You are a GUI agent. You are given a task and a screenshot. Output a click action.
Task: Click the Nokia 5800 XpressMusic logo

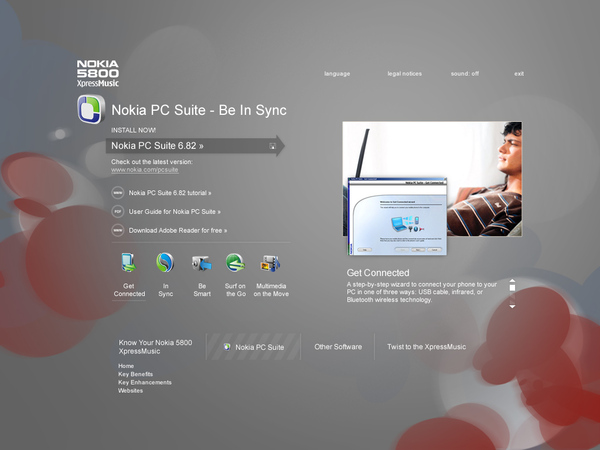pos(98,73)
